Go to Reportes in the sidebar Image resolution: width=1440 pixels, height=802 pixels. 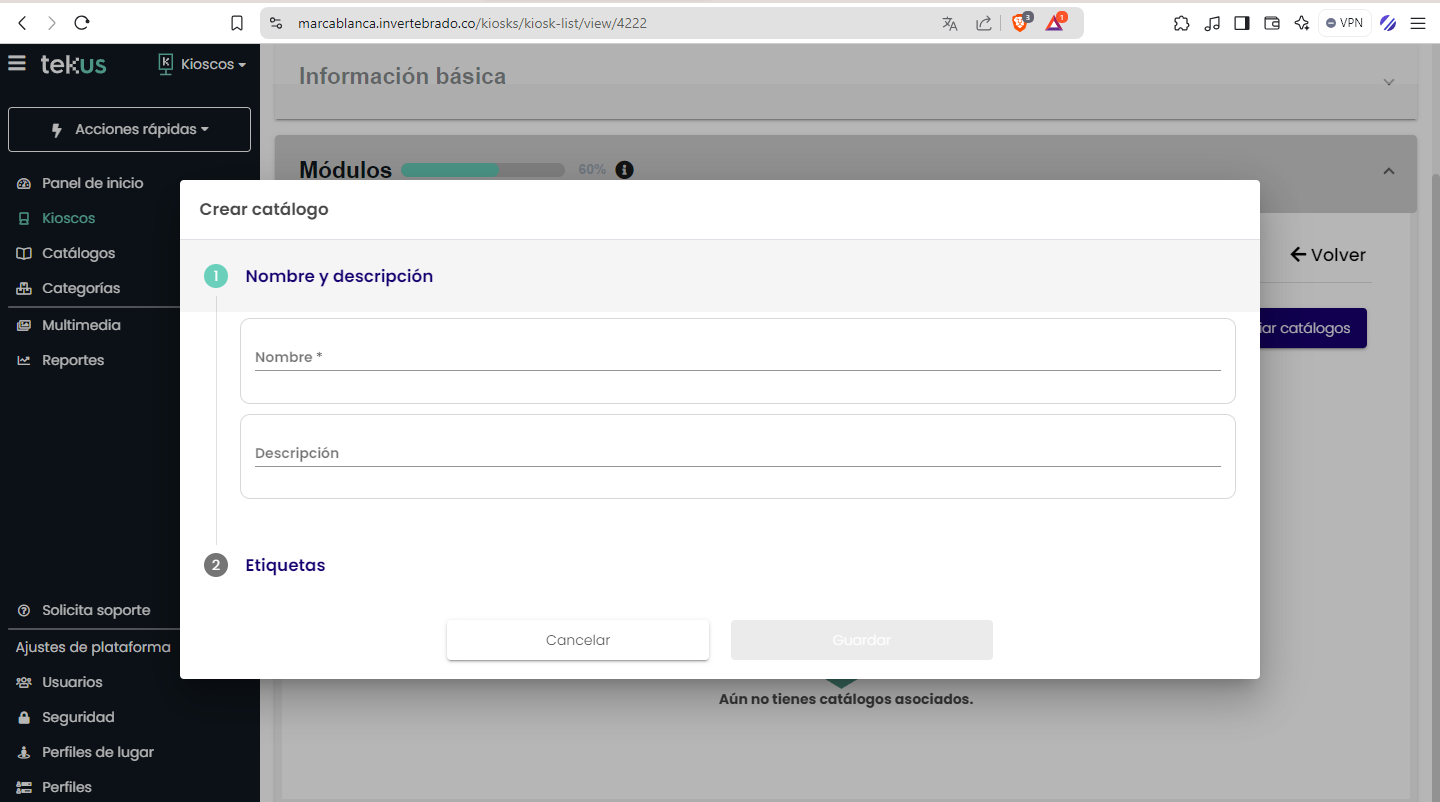click(x=72, y=360)
